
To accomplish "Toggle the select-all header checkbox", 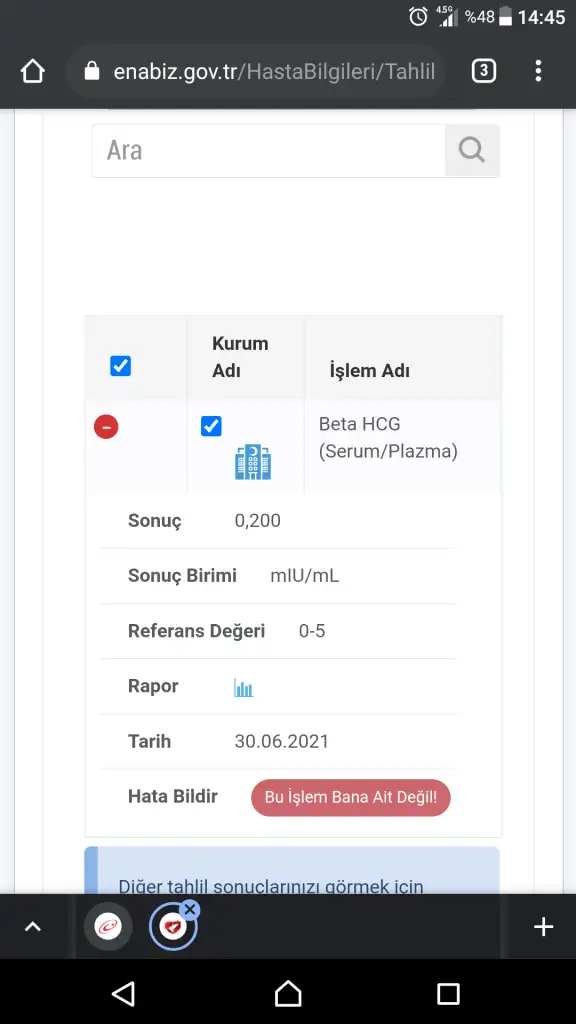I will pos(120,366).
